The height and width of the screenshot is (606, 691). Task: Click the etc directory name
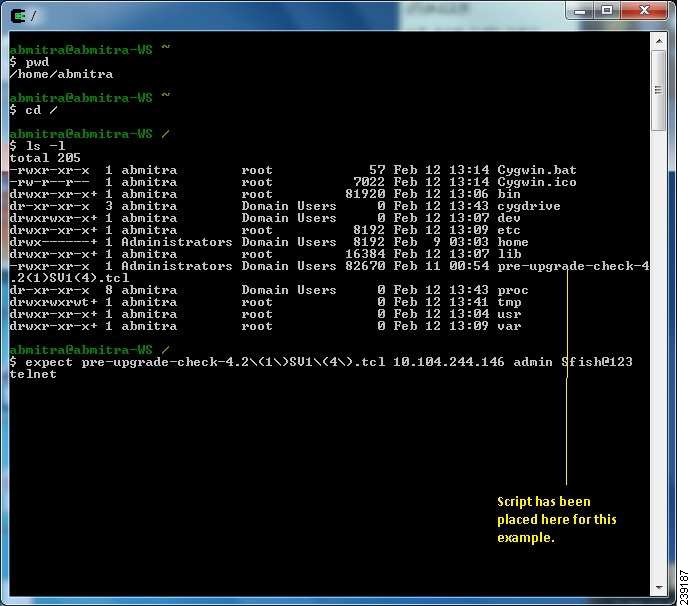(x=509, y=230)
